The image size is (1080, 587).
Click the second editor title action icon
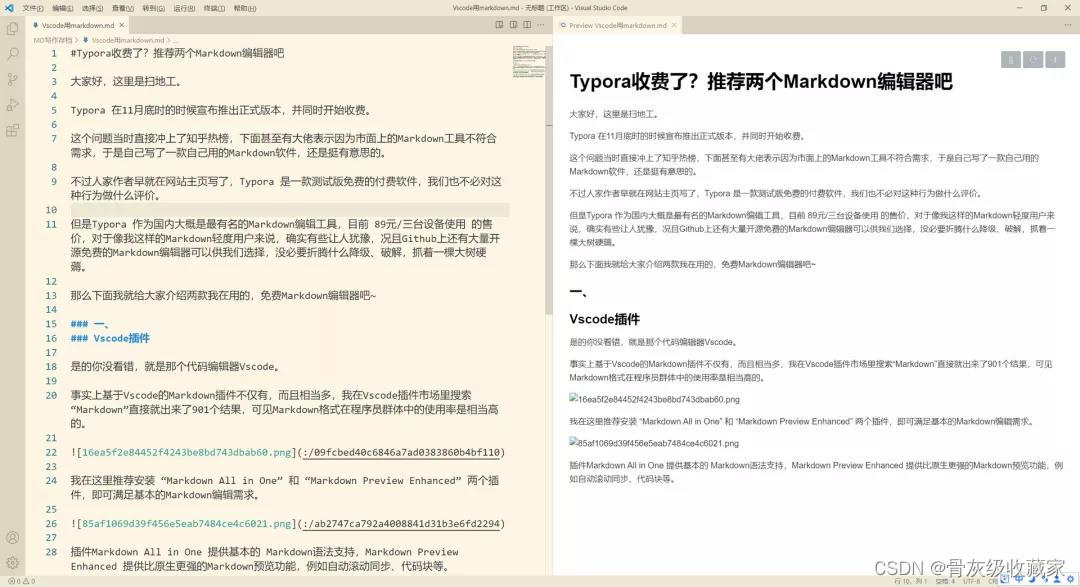tap(513, 25)
